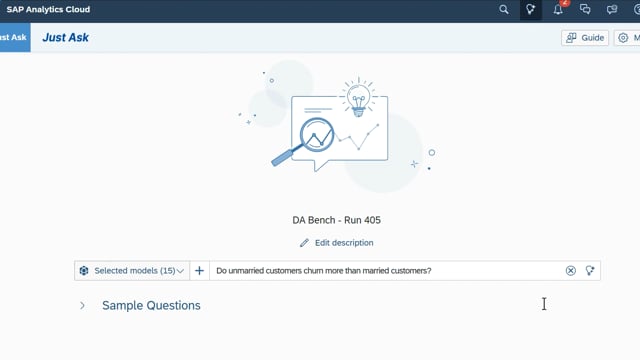Add a model with the plus icon
This screenshot has height=360, width=640.
pyautogui.click(x=199, y=271)
